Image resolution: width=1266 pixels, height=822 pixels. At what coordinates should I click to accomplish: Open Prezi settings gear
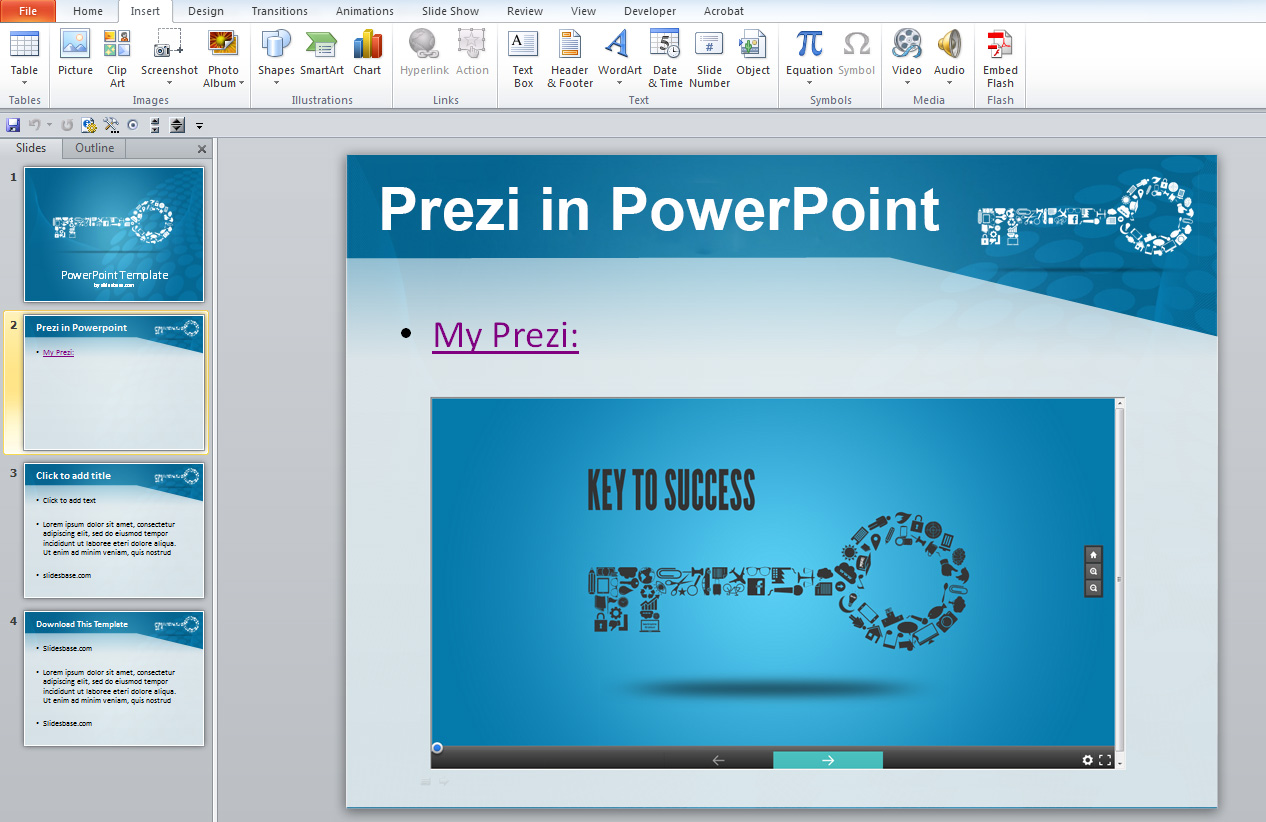pos(1088,760)
